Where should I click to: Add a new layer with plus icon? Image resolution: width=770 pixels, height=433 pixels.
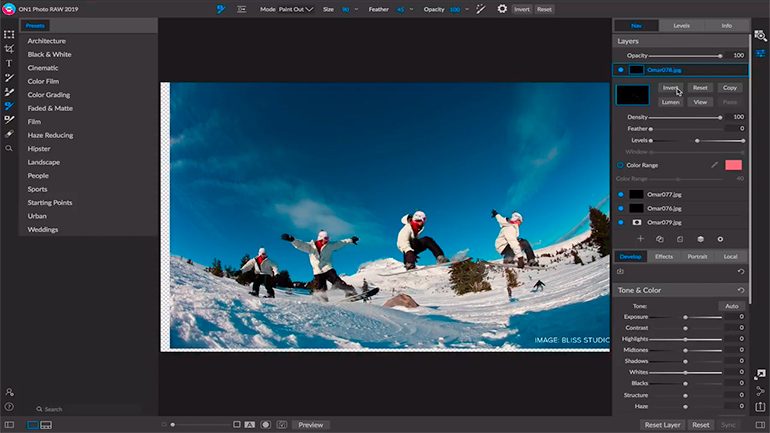click(640, 239)
